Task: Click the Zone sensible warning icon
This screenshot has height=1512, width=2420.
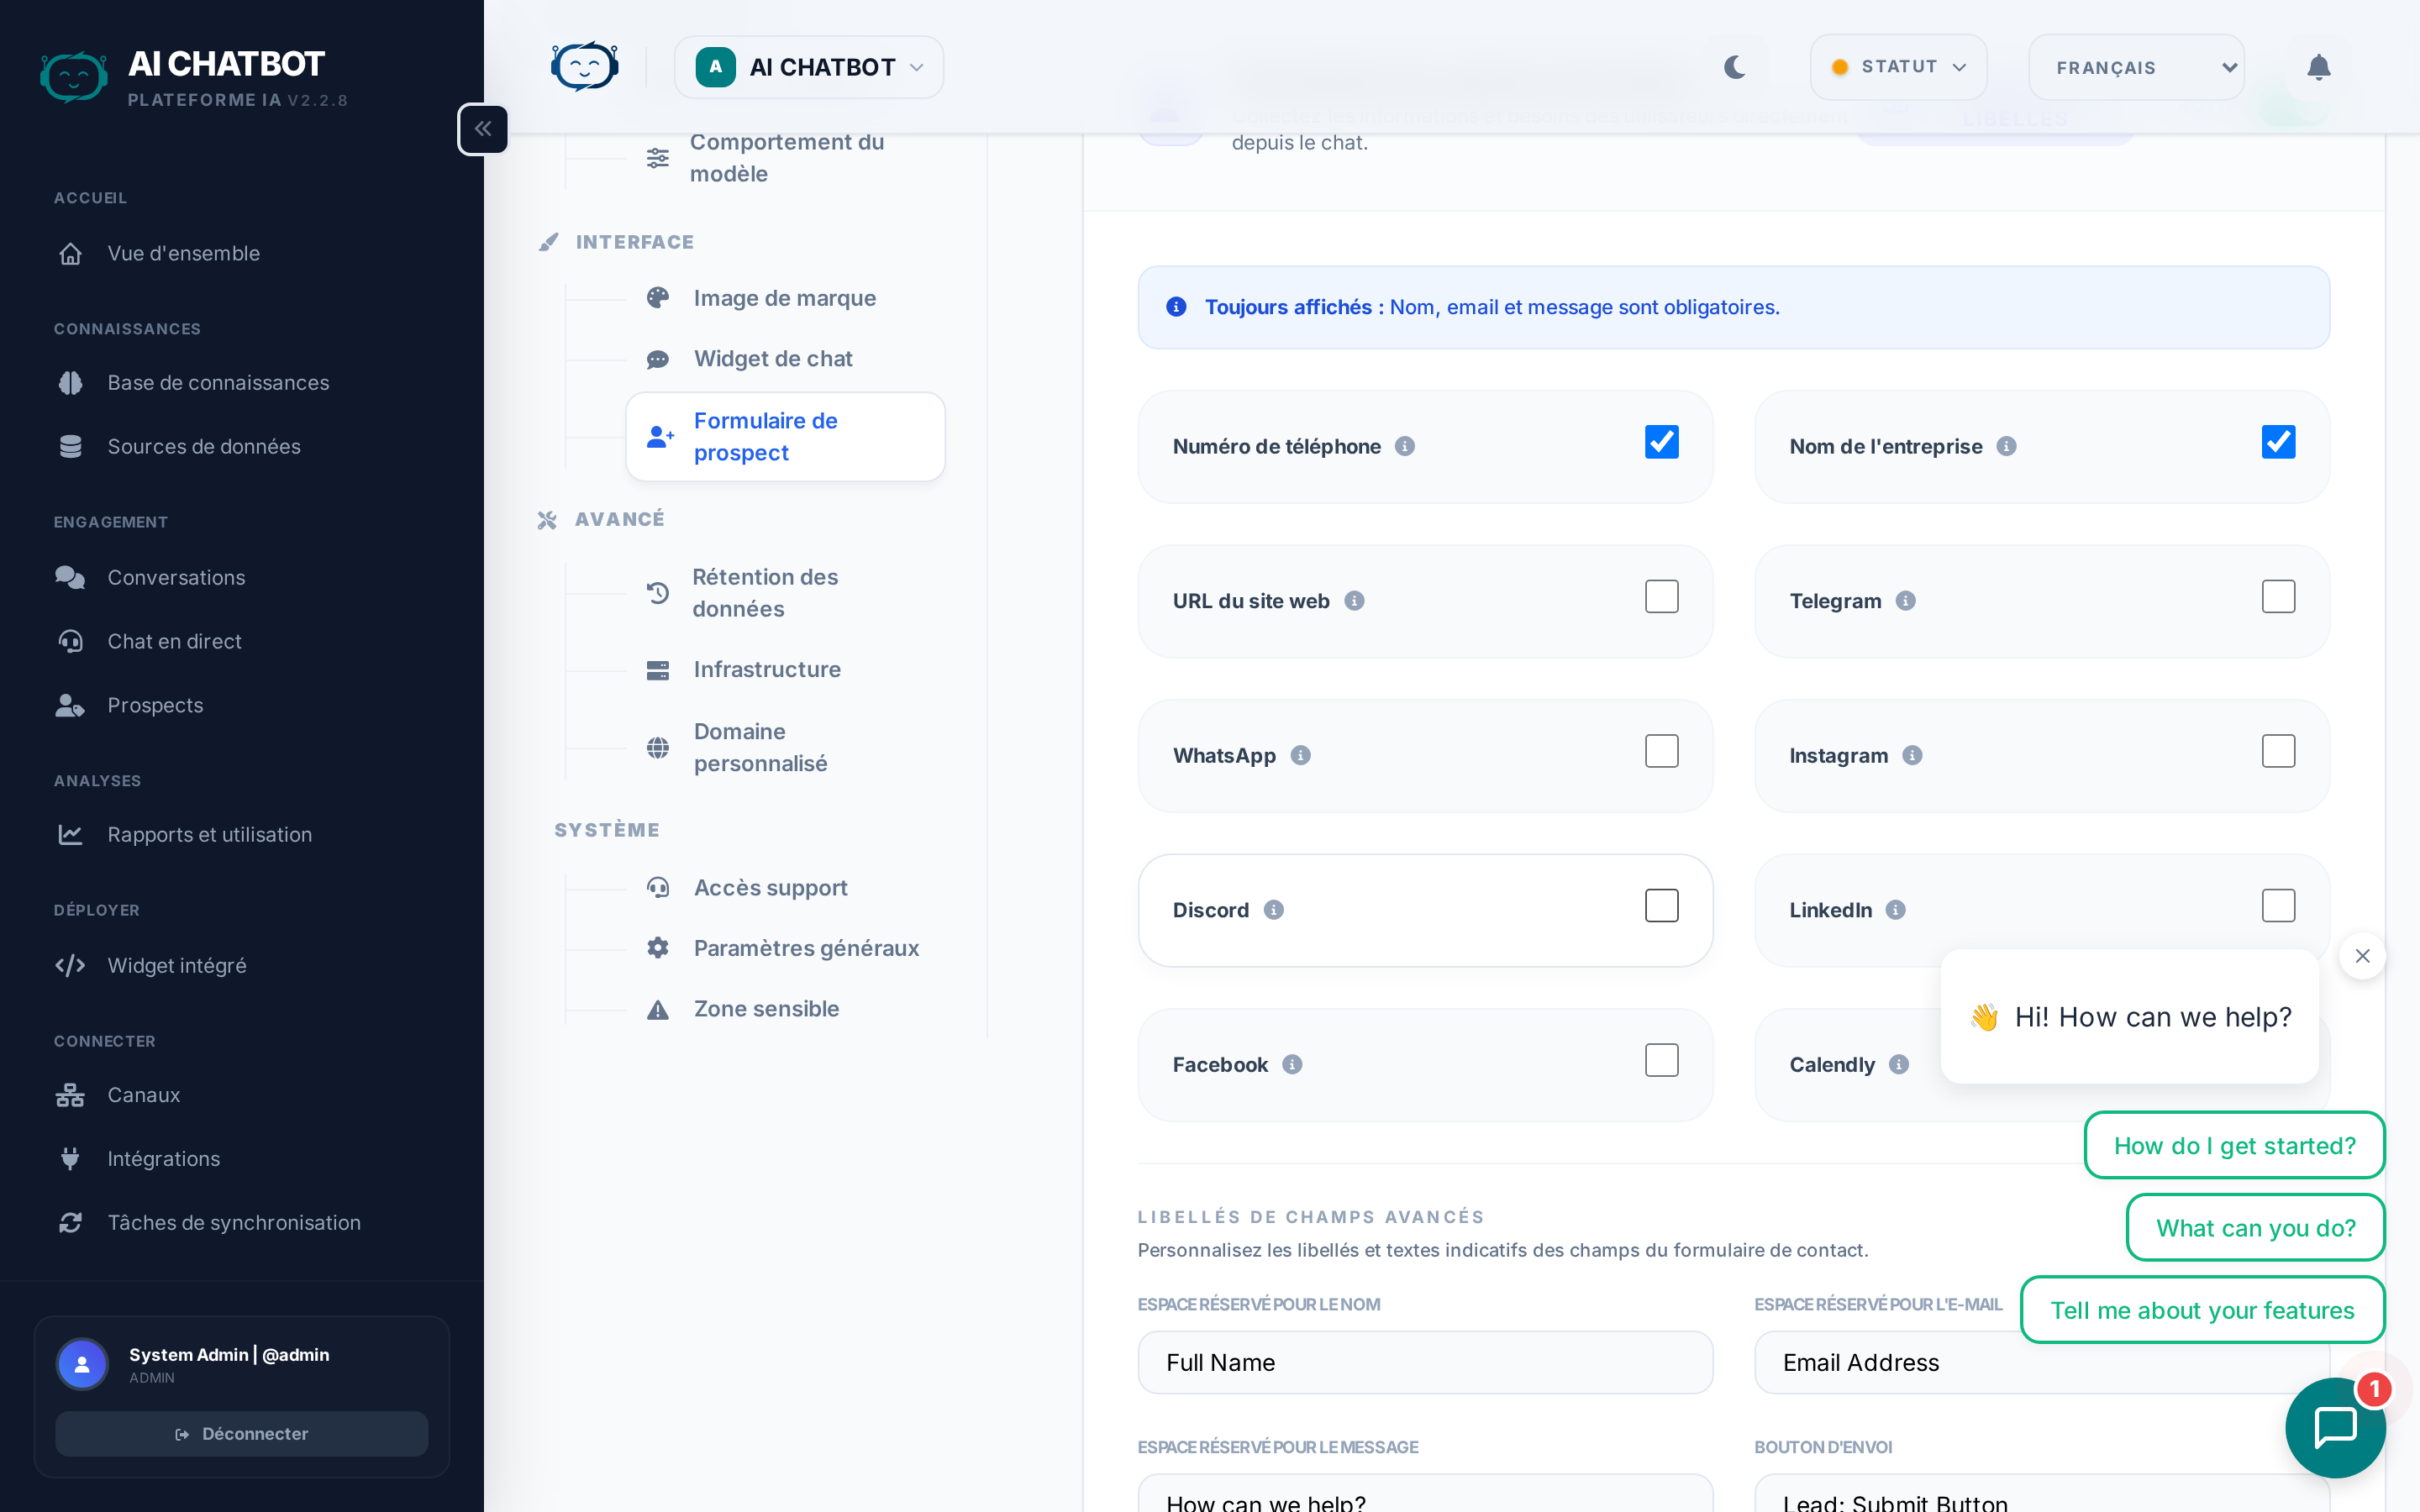Action: (x=658, y=1010)
